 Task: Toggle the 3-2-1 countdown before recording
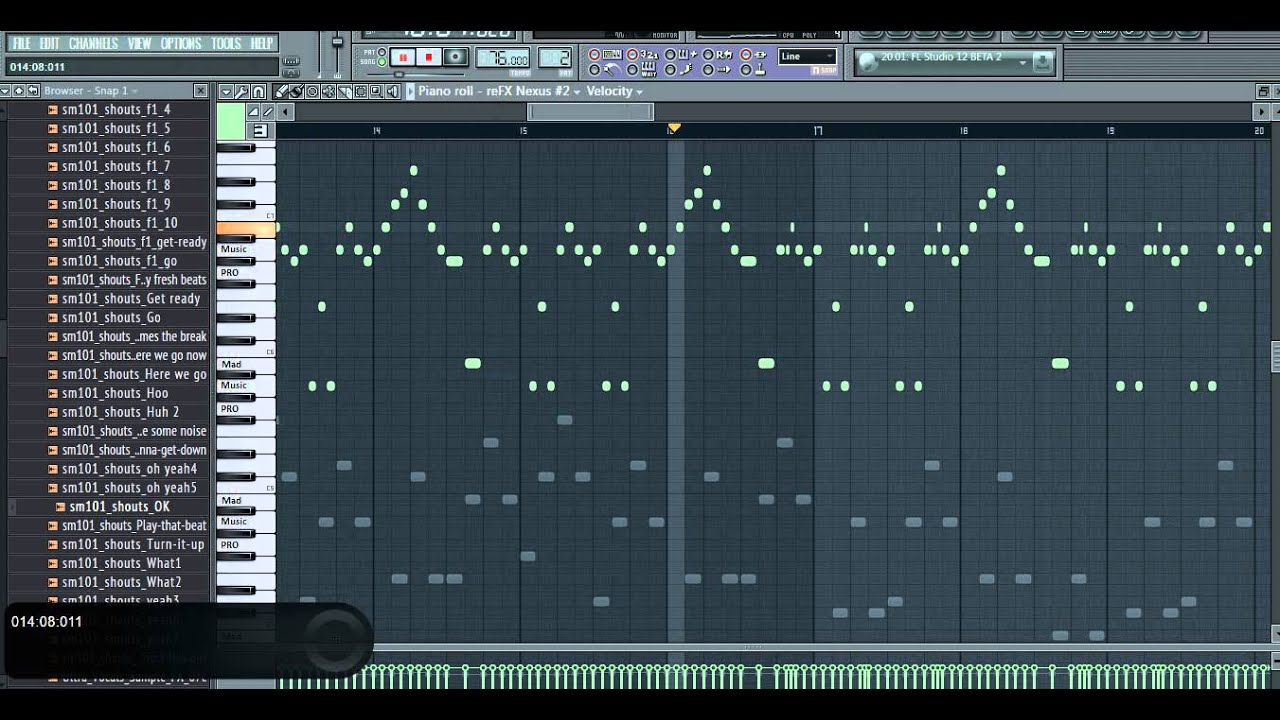click(x=632, y=55)
